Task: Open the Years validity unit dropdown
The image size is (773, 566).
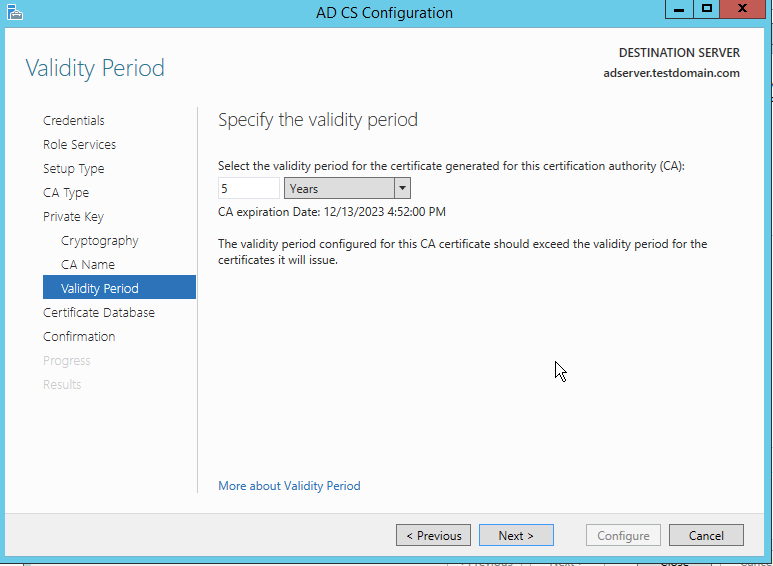Action: 402,188
